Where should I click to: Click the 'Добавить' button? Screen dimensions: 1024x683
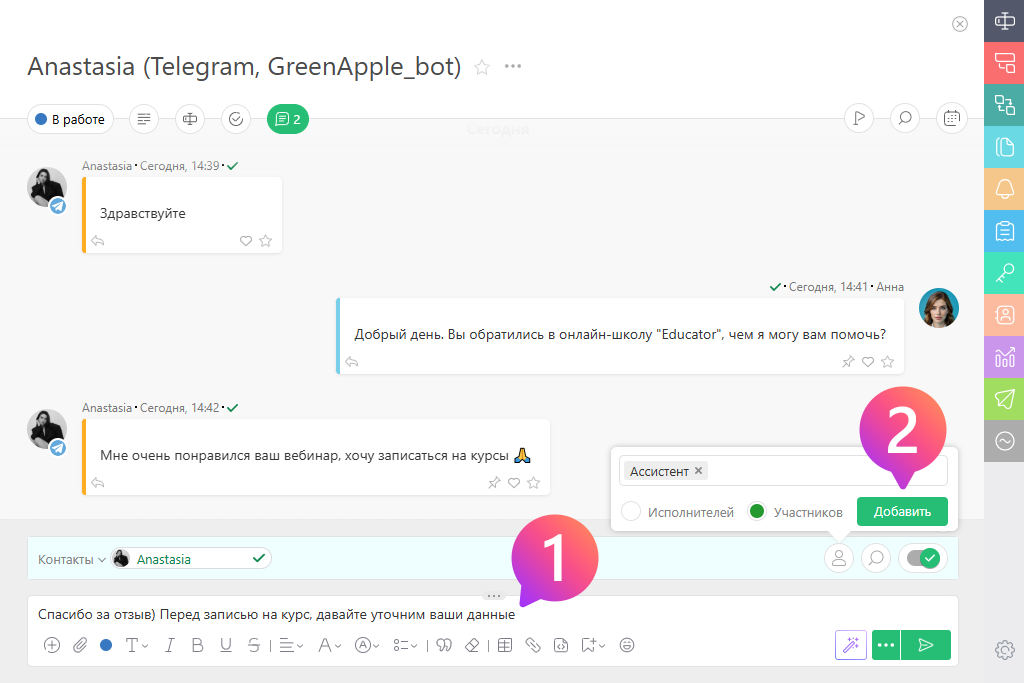(902, 511)
